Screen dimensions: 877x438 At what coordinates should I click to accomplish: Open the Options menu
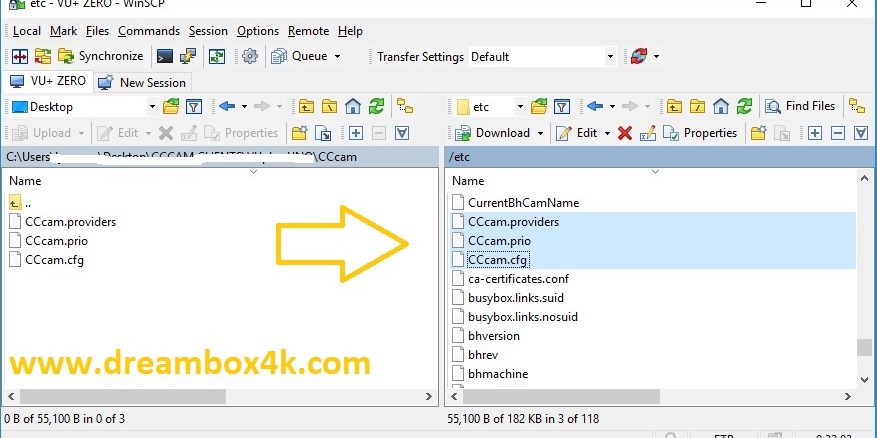[x=258, y=31]
